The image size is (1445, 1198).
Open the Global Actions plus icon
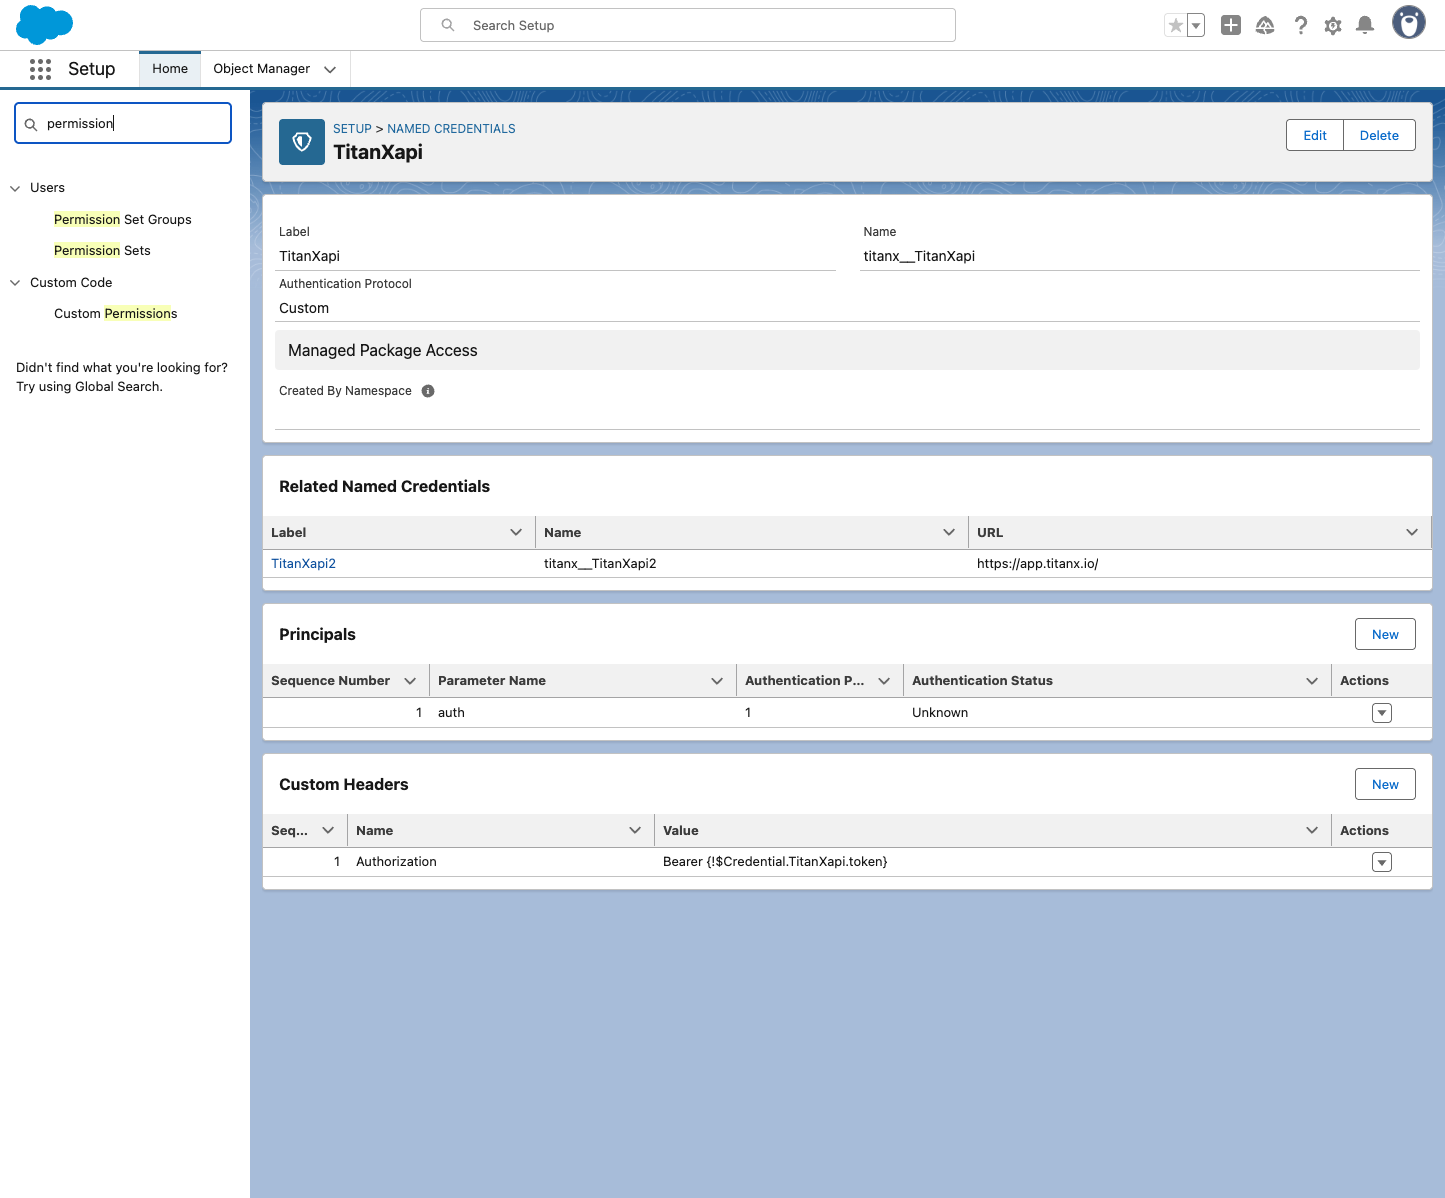click(x=1231, y=25)
